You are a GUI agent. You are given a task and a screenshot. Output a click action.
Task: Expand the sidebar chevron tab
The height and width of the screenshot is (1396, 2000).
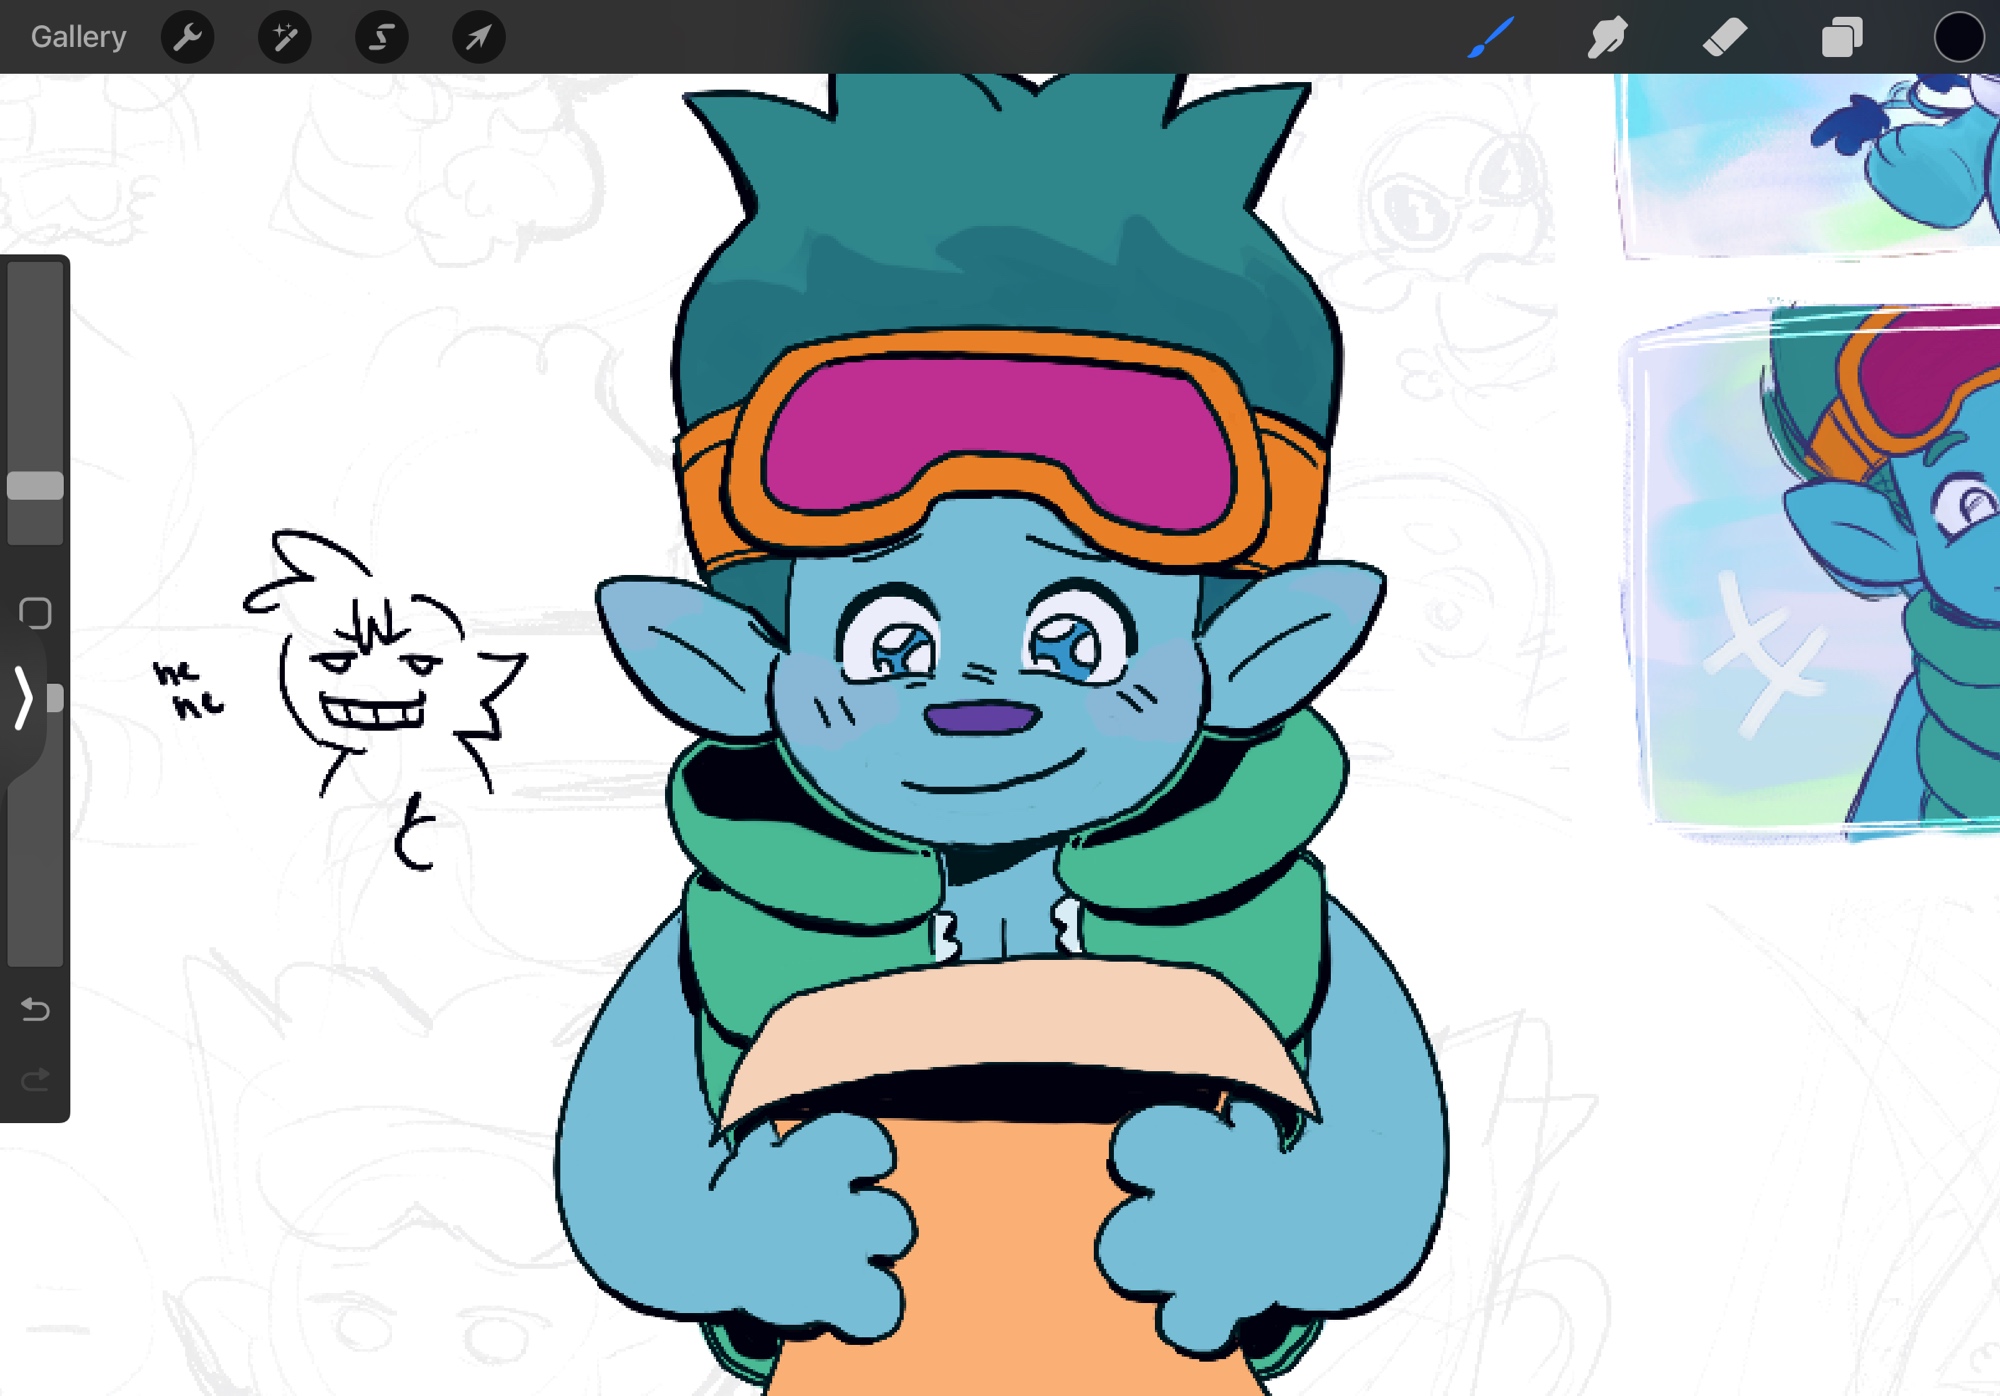[22, 698]
